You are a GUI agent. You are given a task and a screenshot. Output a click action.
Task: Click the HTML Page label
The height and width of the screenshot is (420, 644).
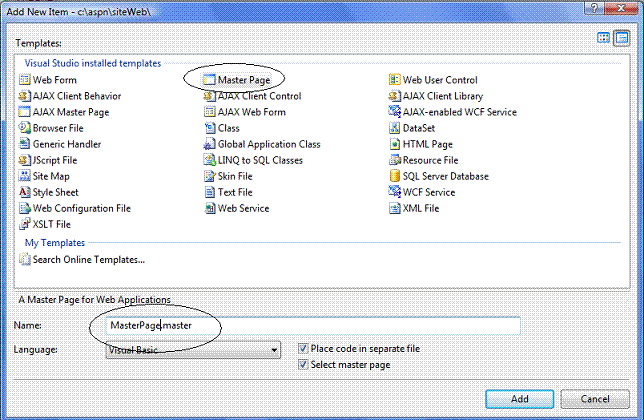(428, 144)
